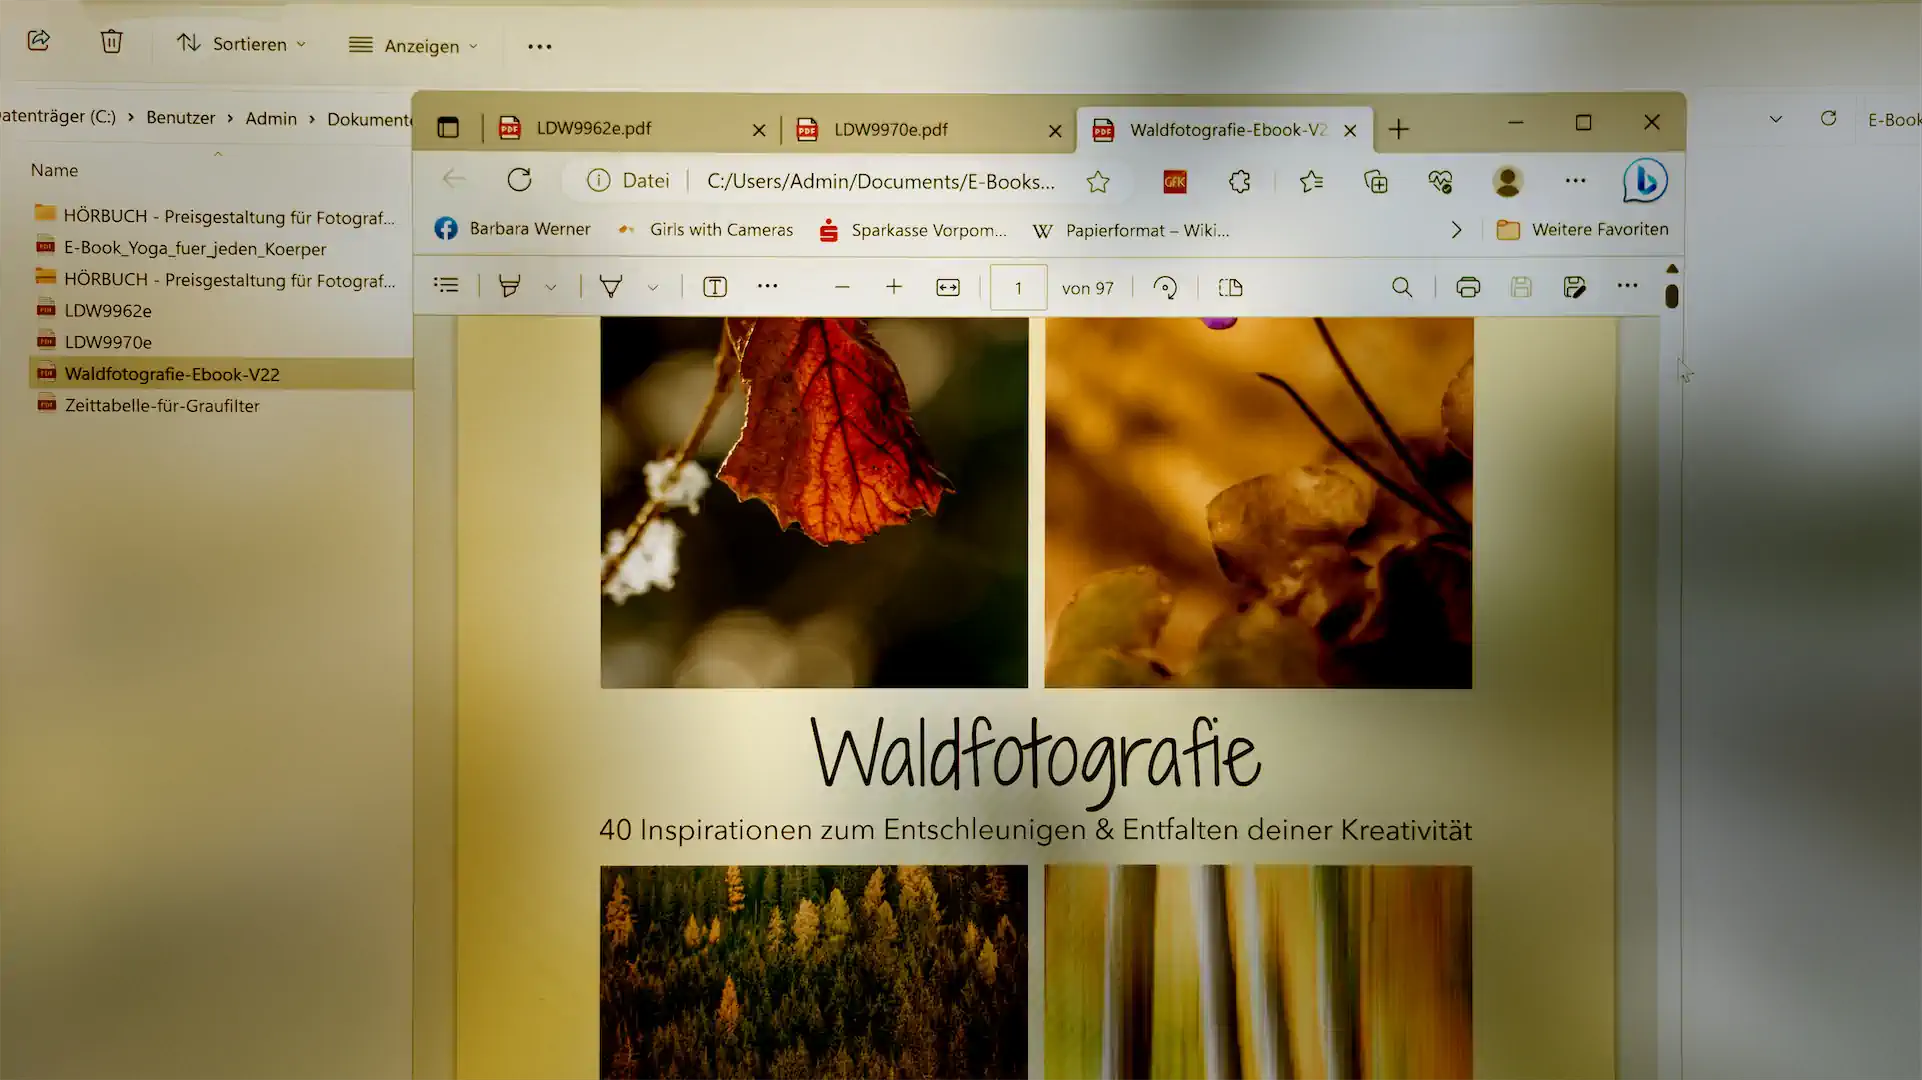Add this page to favorites star icon
Screen dimensions: 1922x1080
pos(1098,181)
